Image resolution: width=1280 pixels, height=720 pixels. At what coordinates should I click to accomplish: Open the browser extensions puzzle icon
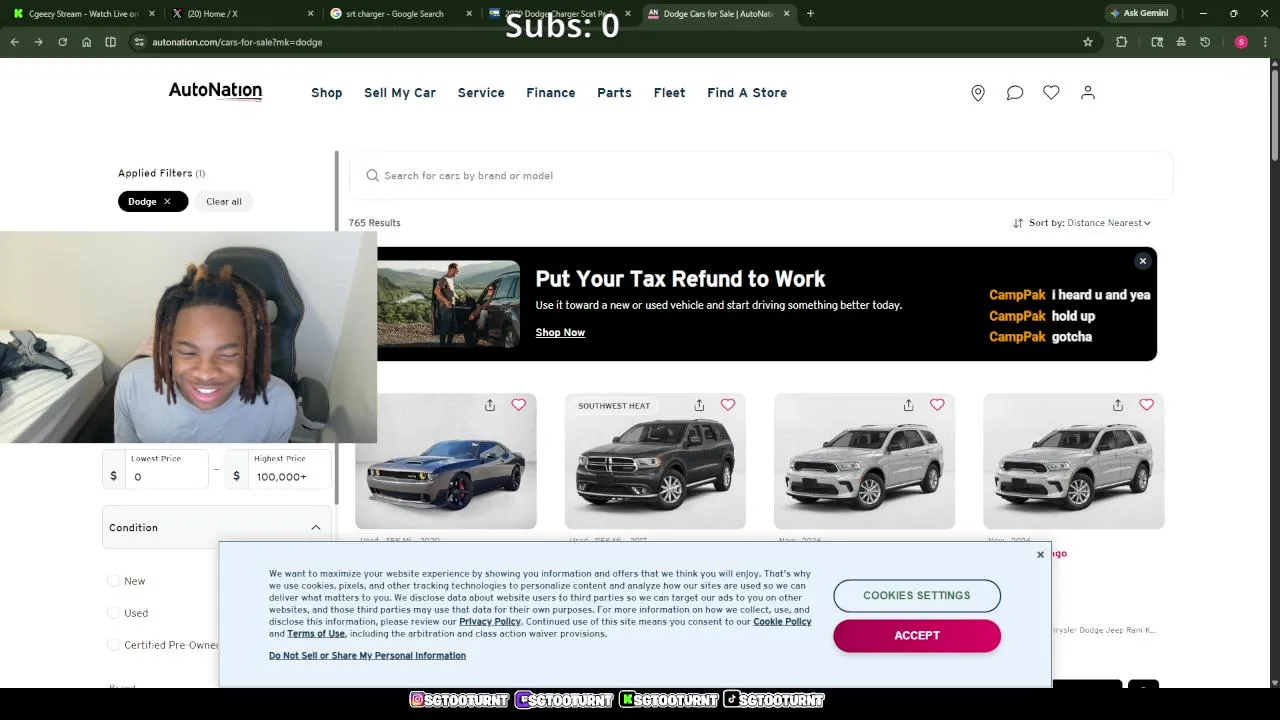1121,42
